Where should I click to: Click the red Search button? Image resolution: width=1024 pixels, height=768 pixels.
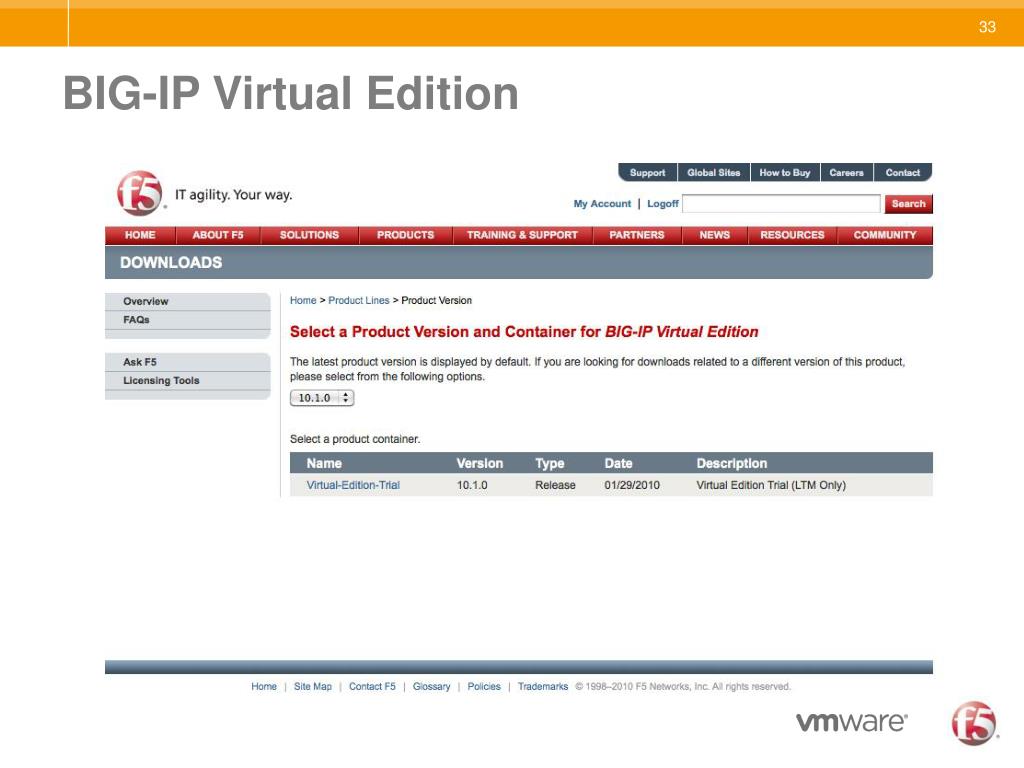pos(908,204)
